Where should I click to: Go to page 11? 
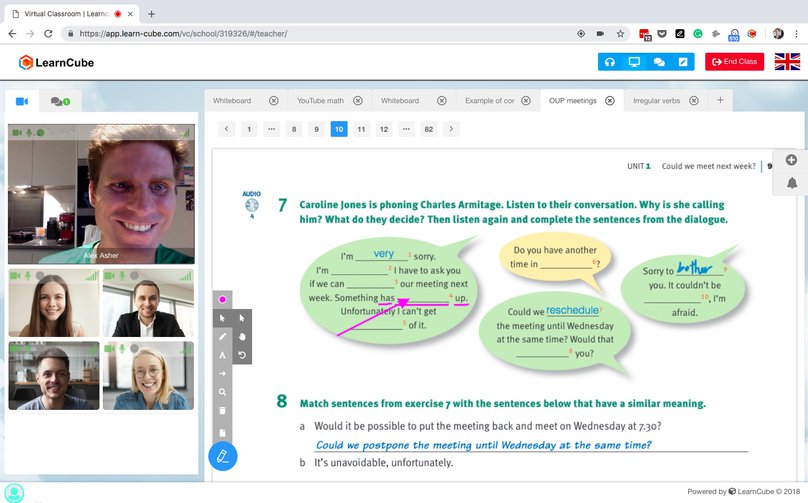click(361, 129)
